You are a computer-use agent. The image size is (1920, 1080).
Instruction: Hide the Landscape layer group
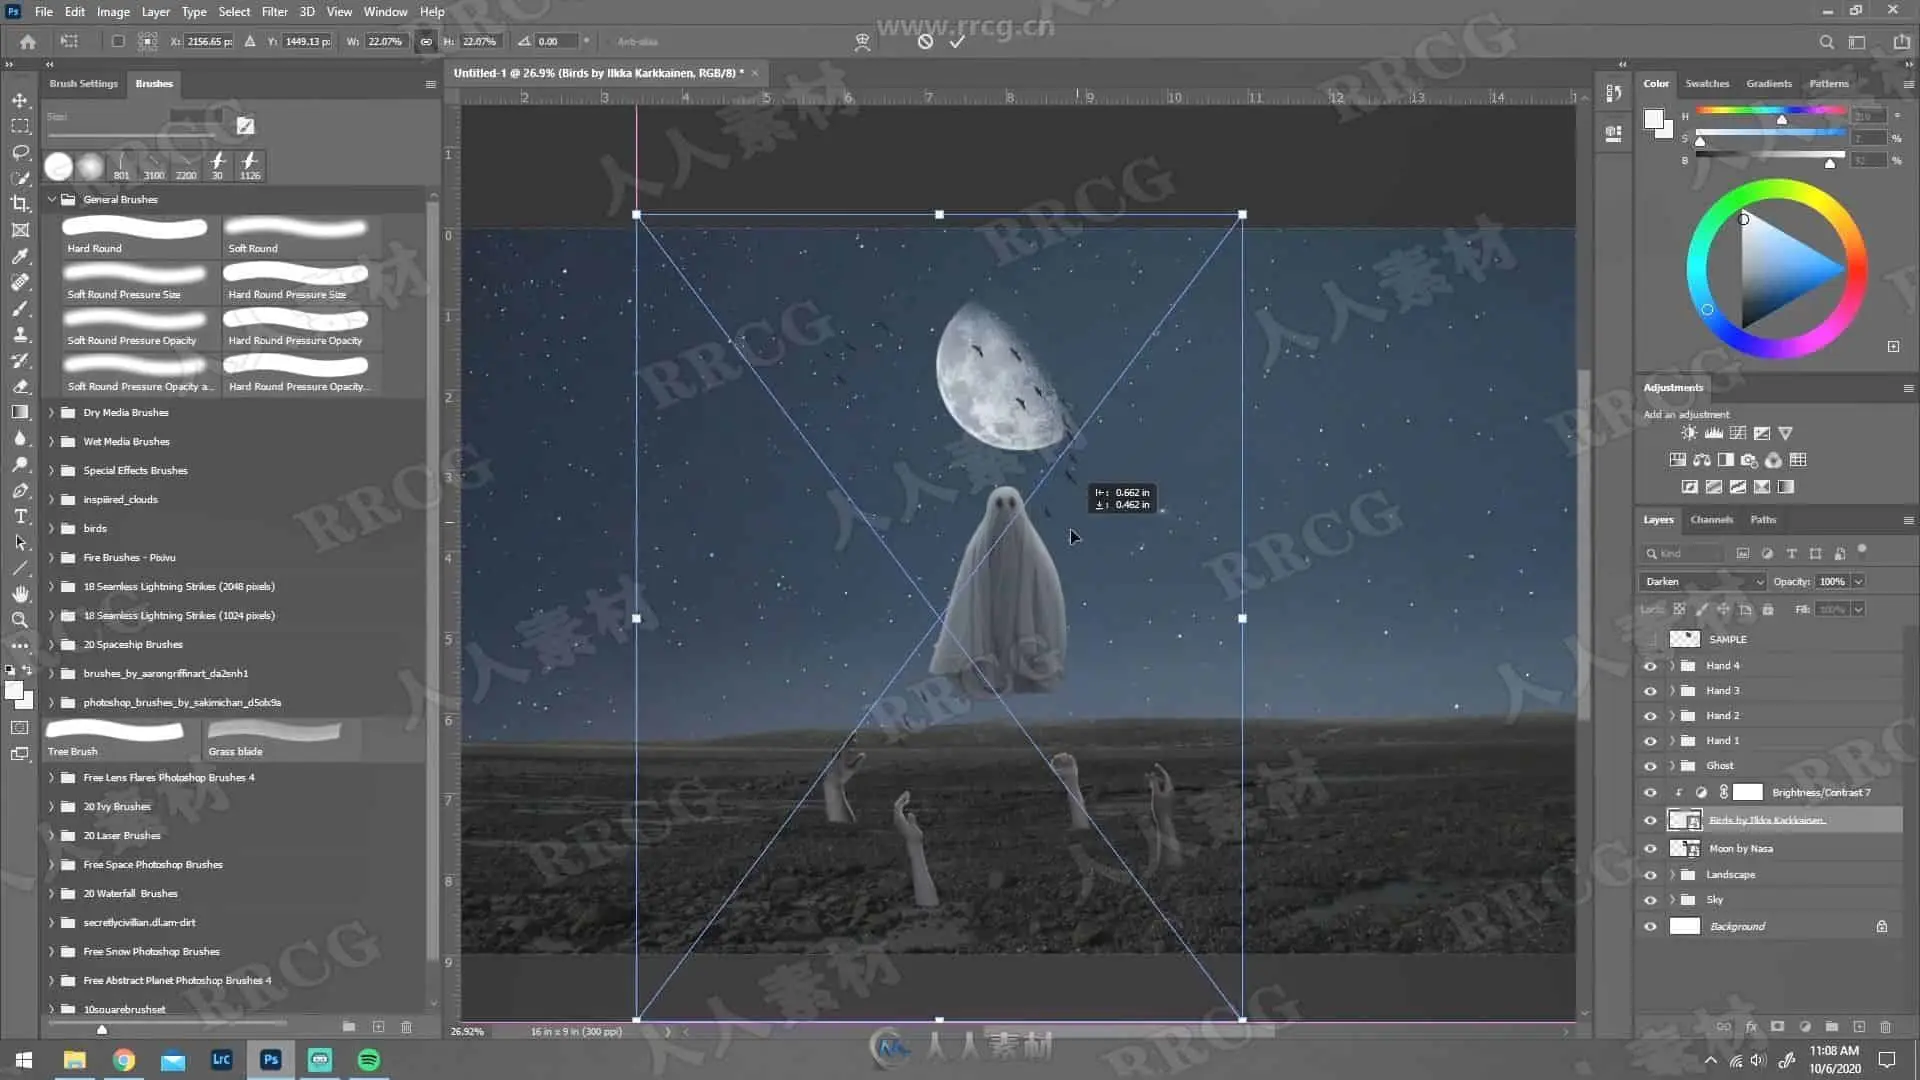tap(1650, 875)
